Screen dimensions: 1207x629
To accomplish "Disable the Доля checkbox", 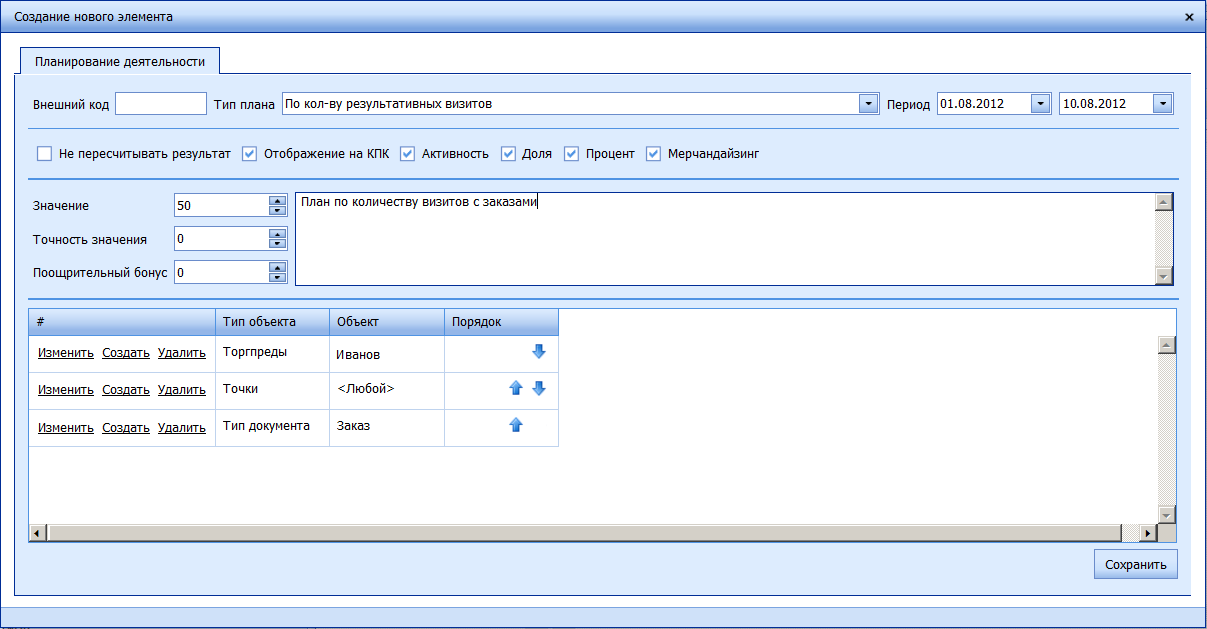I will pyautogui.click(x=508, y=154).
